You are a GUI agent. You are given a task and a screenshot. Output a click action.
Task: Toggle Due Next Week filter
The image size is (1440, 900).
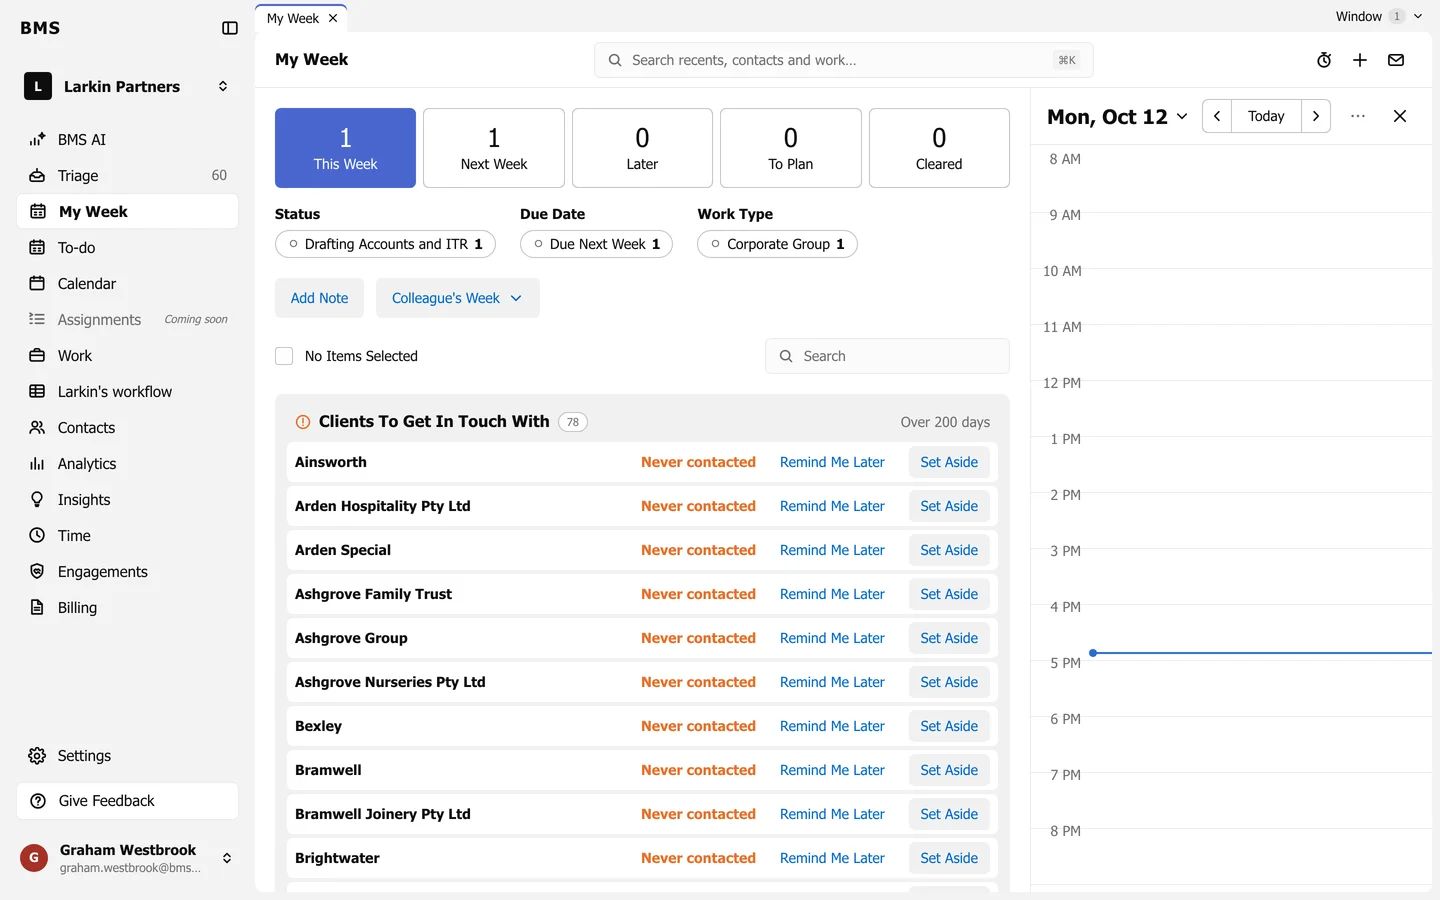[x=596, y=244]
